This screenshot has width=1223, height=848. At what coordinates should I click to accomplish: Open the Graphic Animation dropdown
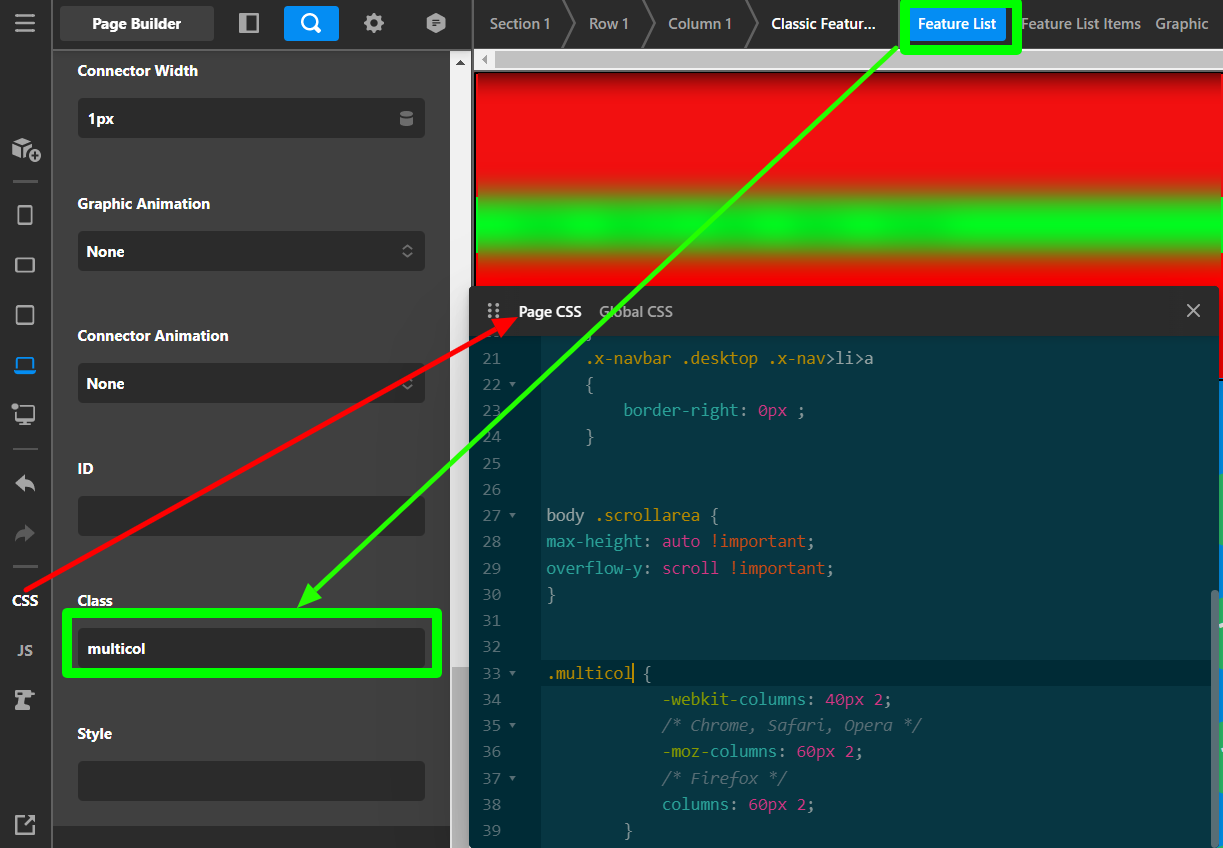click(251, 252)
